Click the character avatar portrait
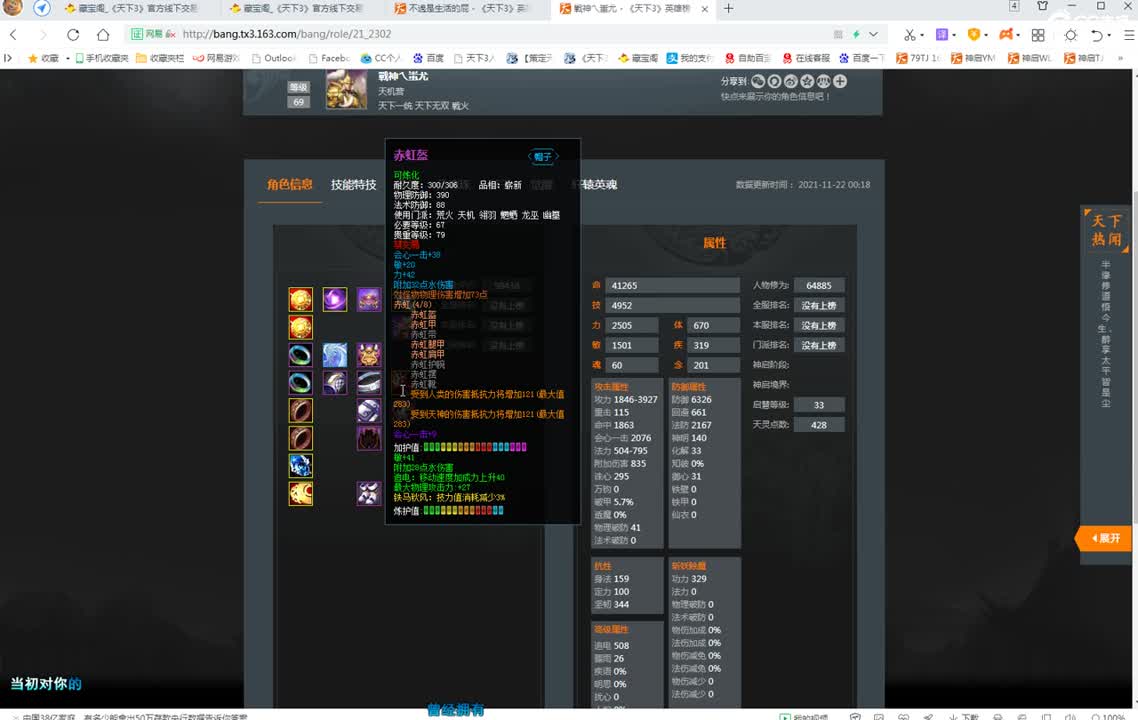The width and height of the screenshot is (1138, 720). coord(346,90)
